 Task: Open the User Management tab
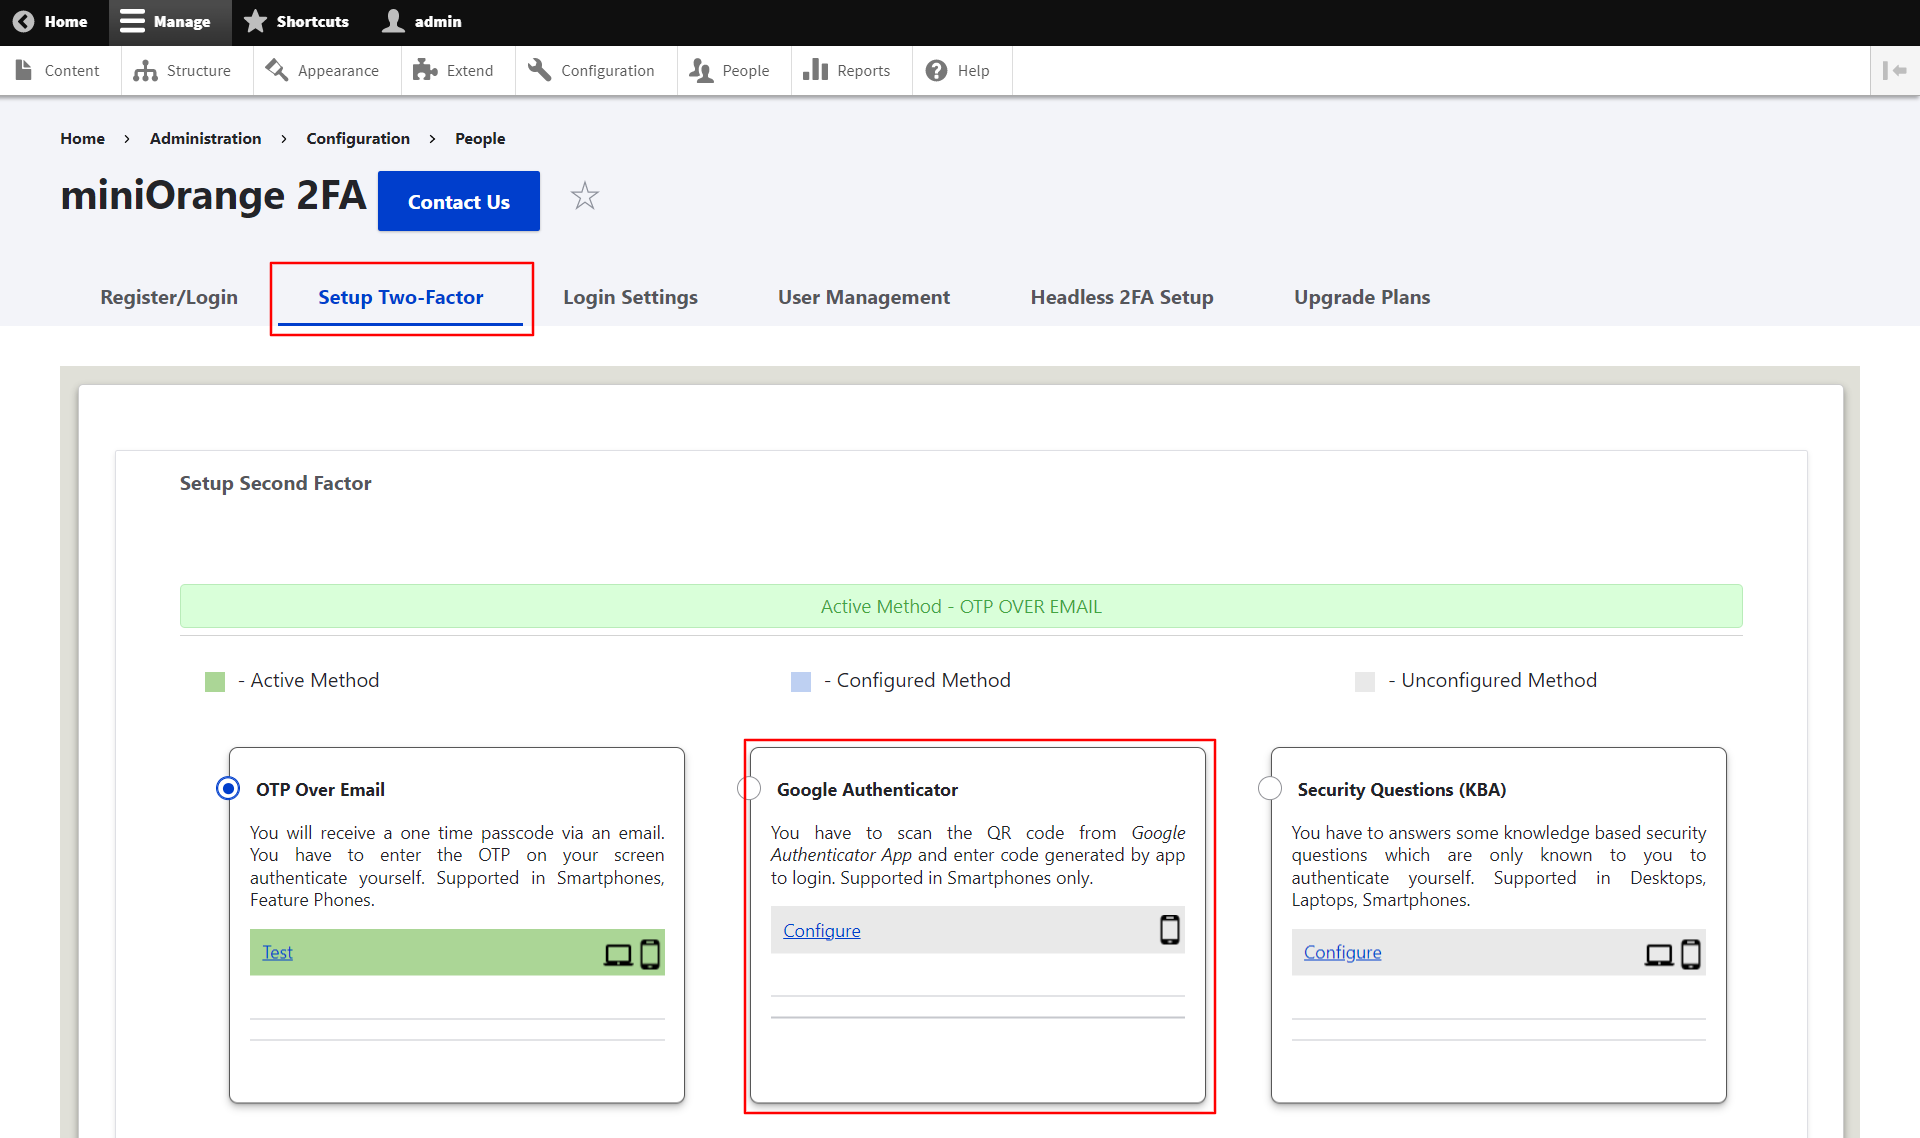coord(864,297)
